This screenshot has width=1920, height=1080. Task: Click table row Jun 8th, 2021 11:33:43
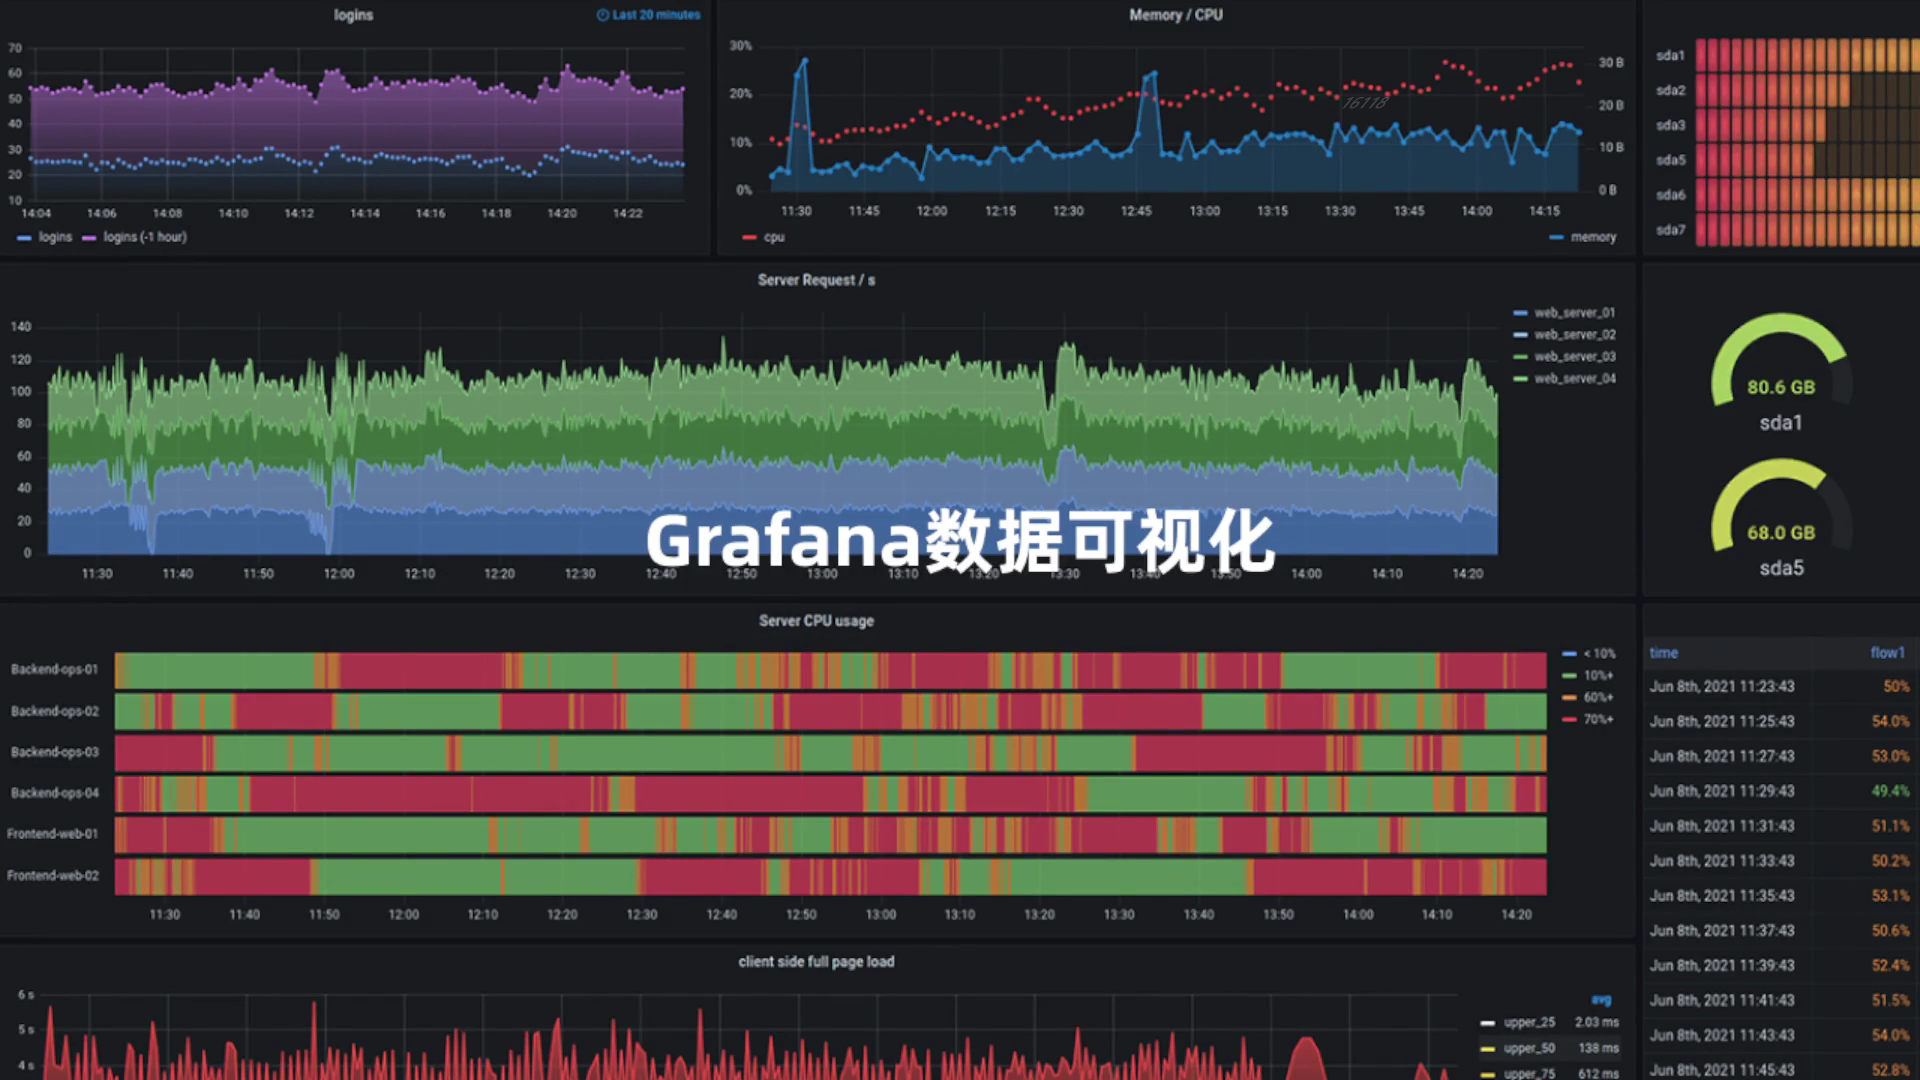point(1780,861)
